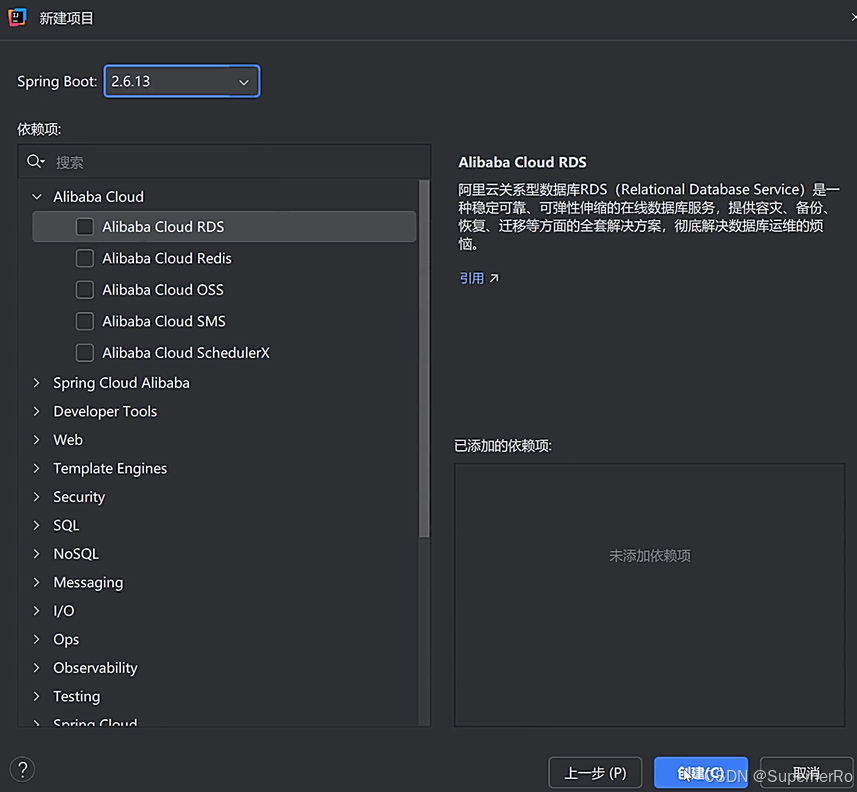
Task: Expand the I/O category
Action: click(x=37, y=611)
